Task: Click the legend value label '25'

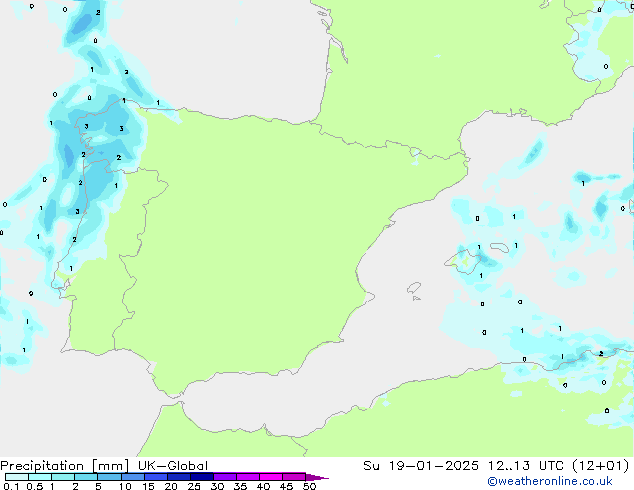Action: click(x=194, y=486)
